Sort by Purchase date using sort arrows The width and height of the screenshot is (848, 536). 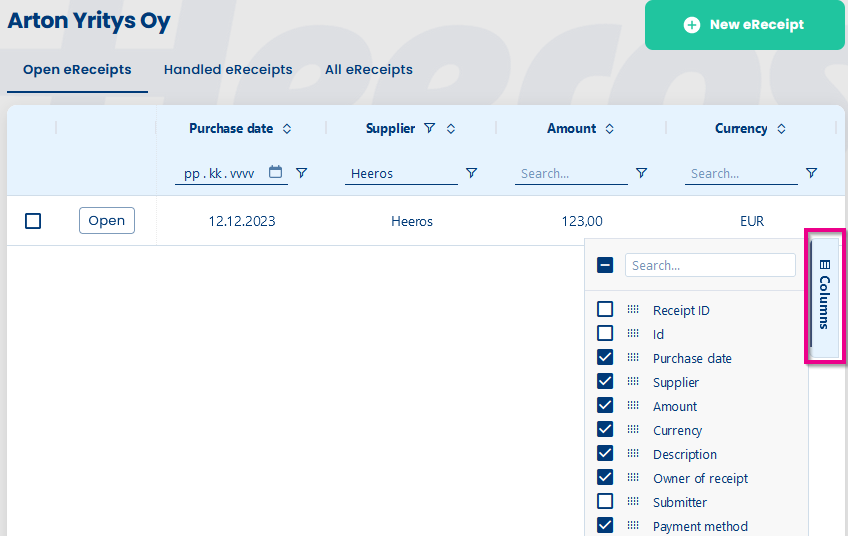point(287,129)
